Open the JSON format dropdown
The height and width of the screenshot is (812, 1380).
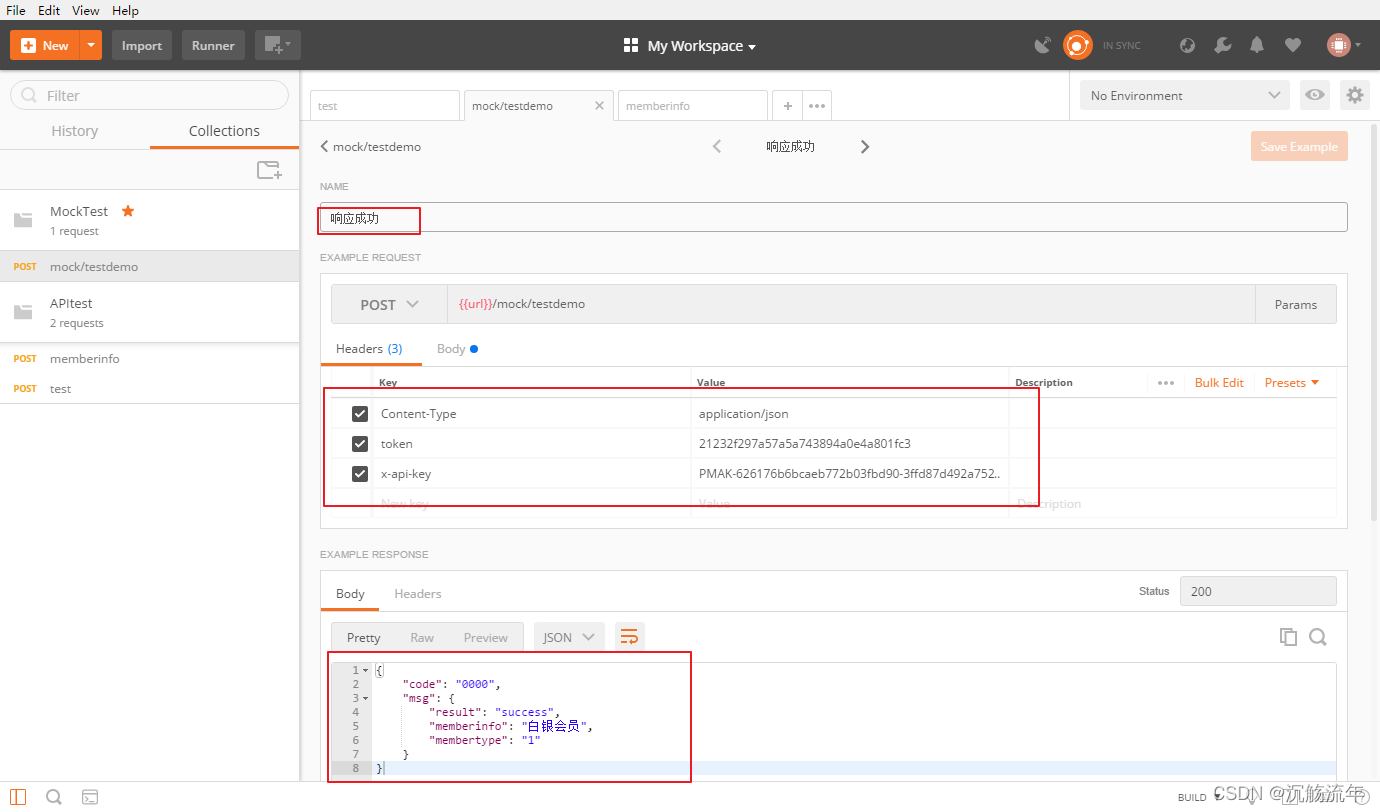[x=569, y=637]
